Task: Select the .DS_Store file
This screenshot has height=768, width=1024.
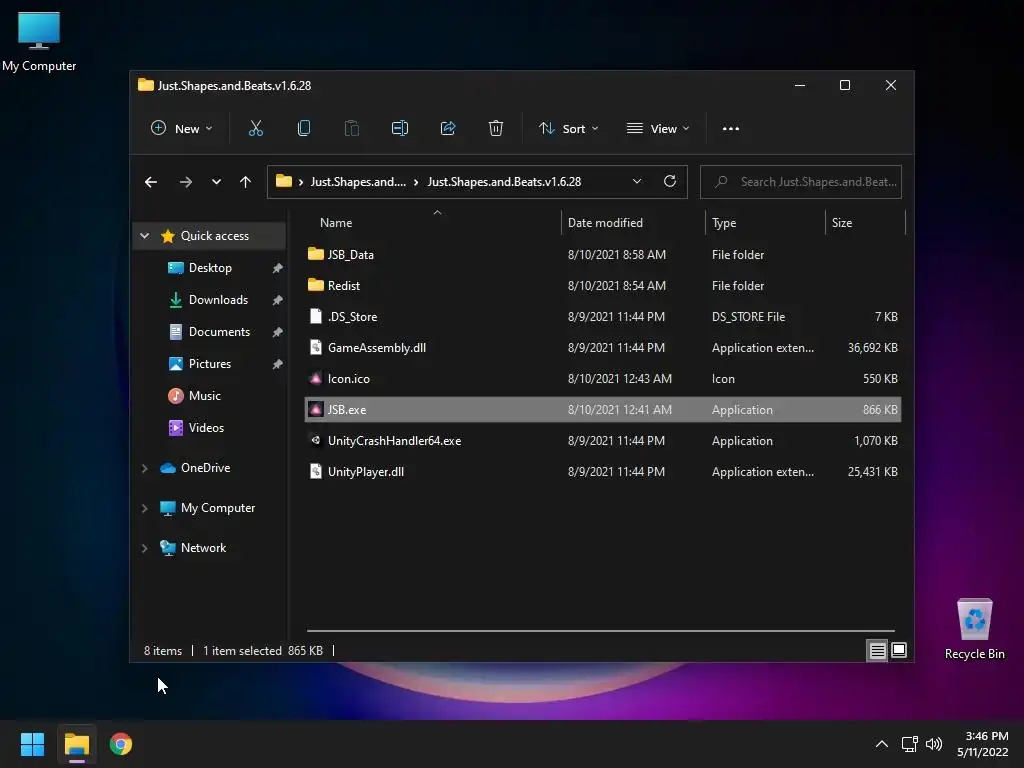Action: (x=603, y=317)
